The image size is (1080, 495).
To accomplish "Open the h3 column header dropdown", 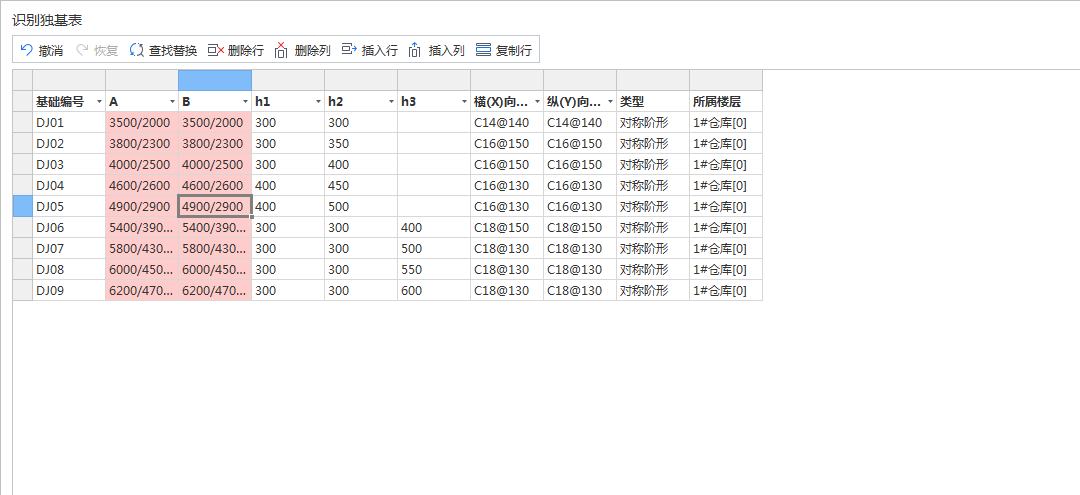I will 465,102.
